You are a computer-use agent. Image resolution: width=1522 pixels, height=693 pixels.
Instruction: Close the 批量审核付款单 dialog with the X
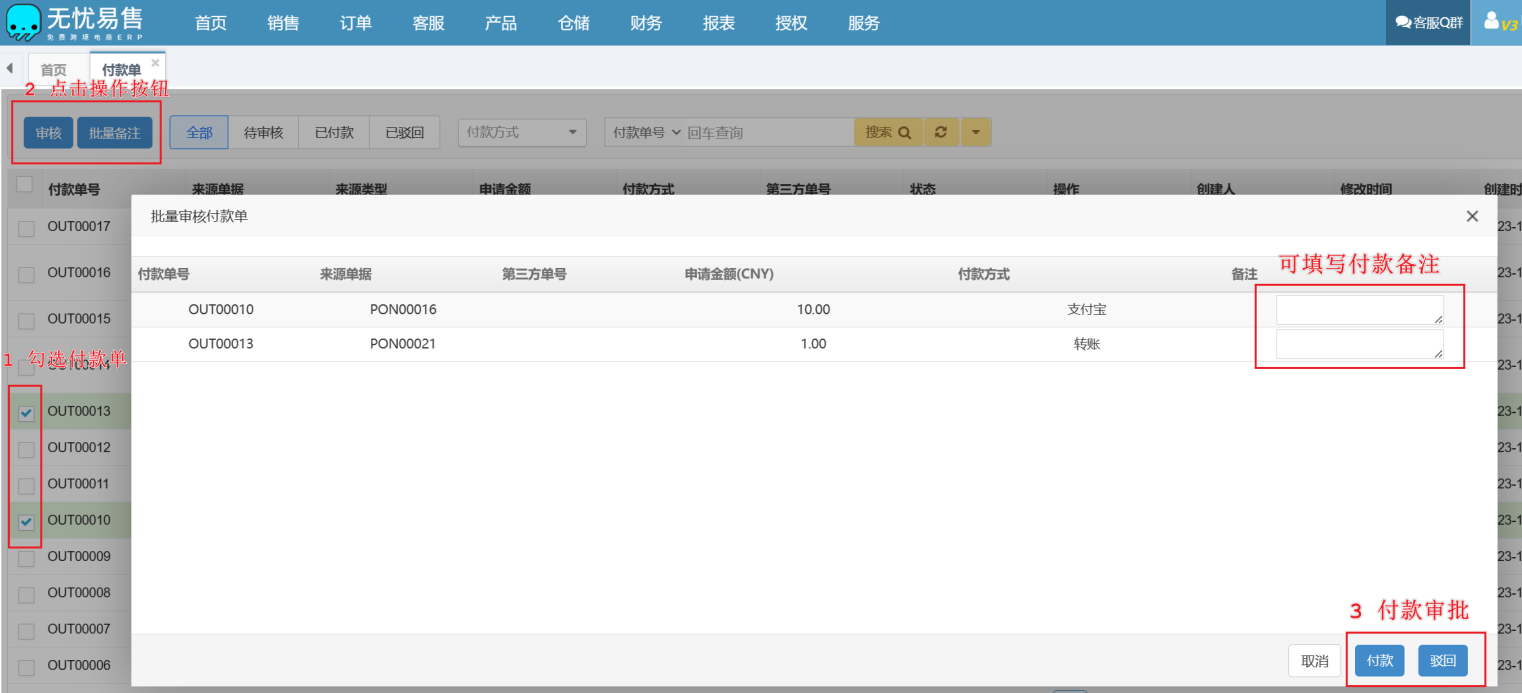pyautogui.click(x=1472, y=216)
